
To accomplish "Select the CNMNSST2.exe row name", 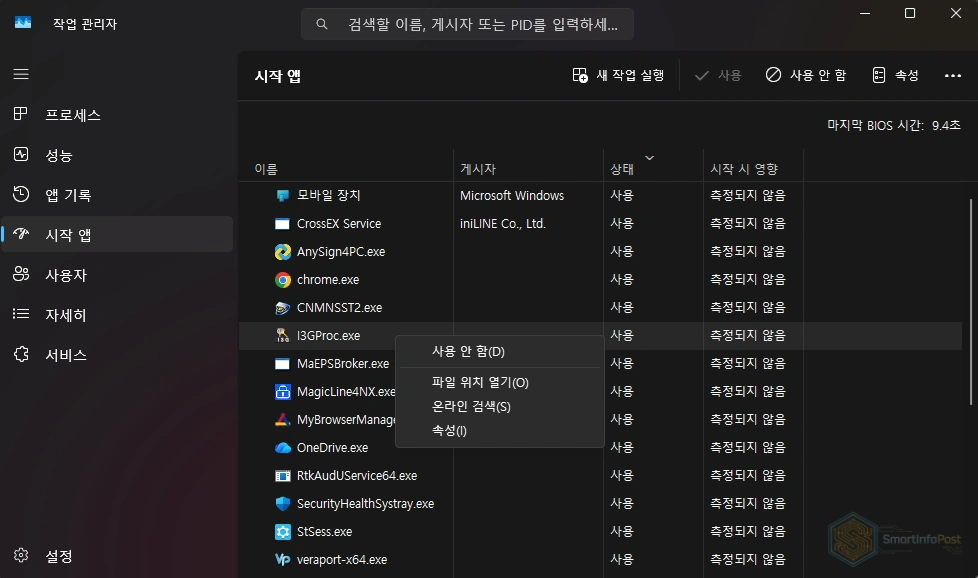I will pos(339,308).
